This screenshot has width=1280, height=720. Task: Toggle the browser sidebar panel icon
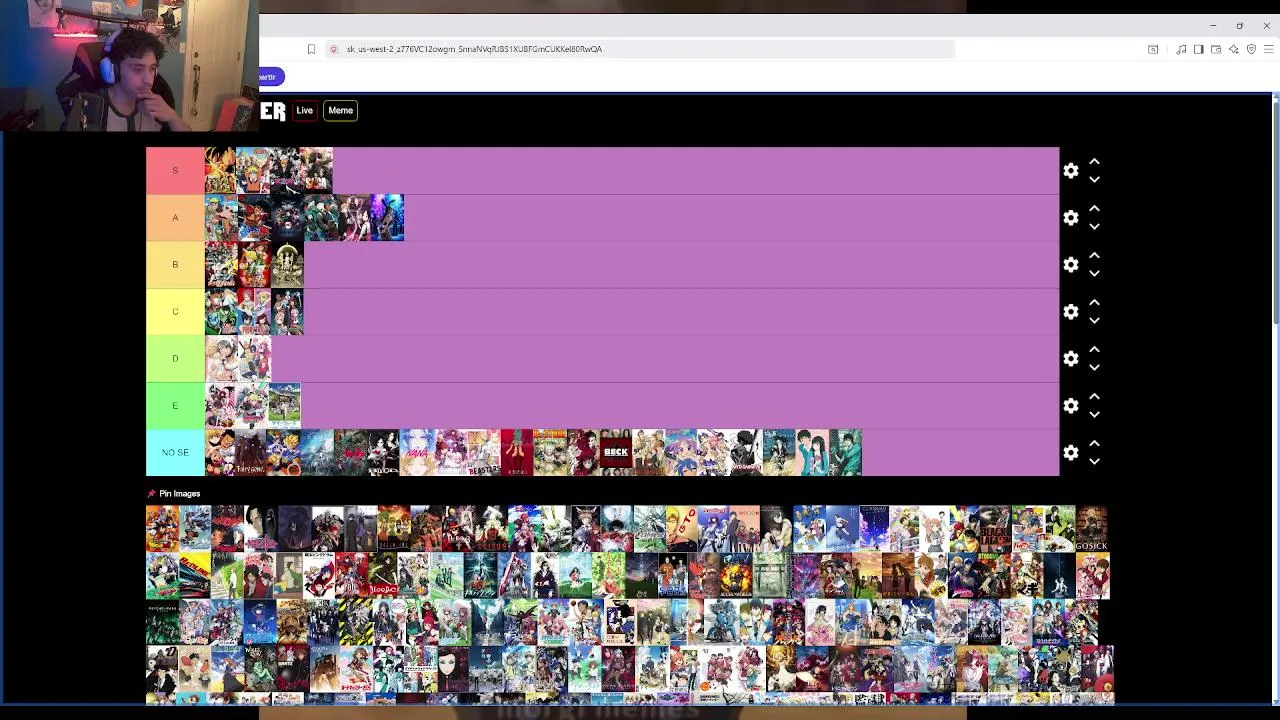(1199, 49)
